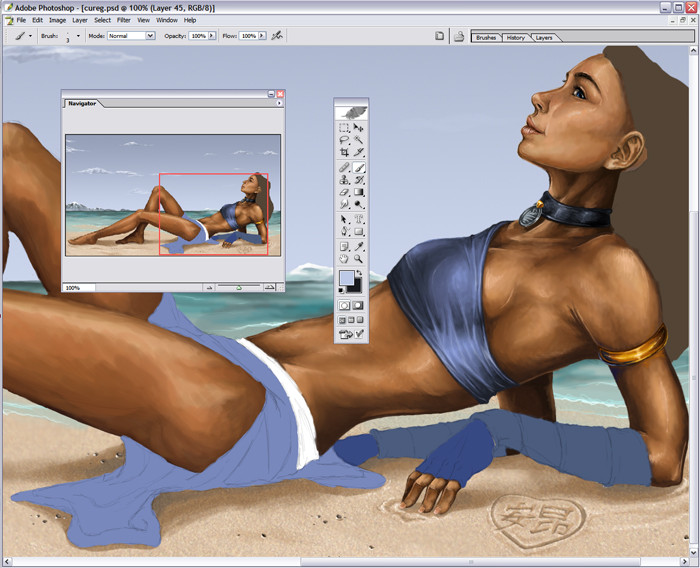Click the background color swatch

click(x=356, y=288)
